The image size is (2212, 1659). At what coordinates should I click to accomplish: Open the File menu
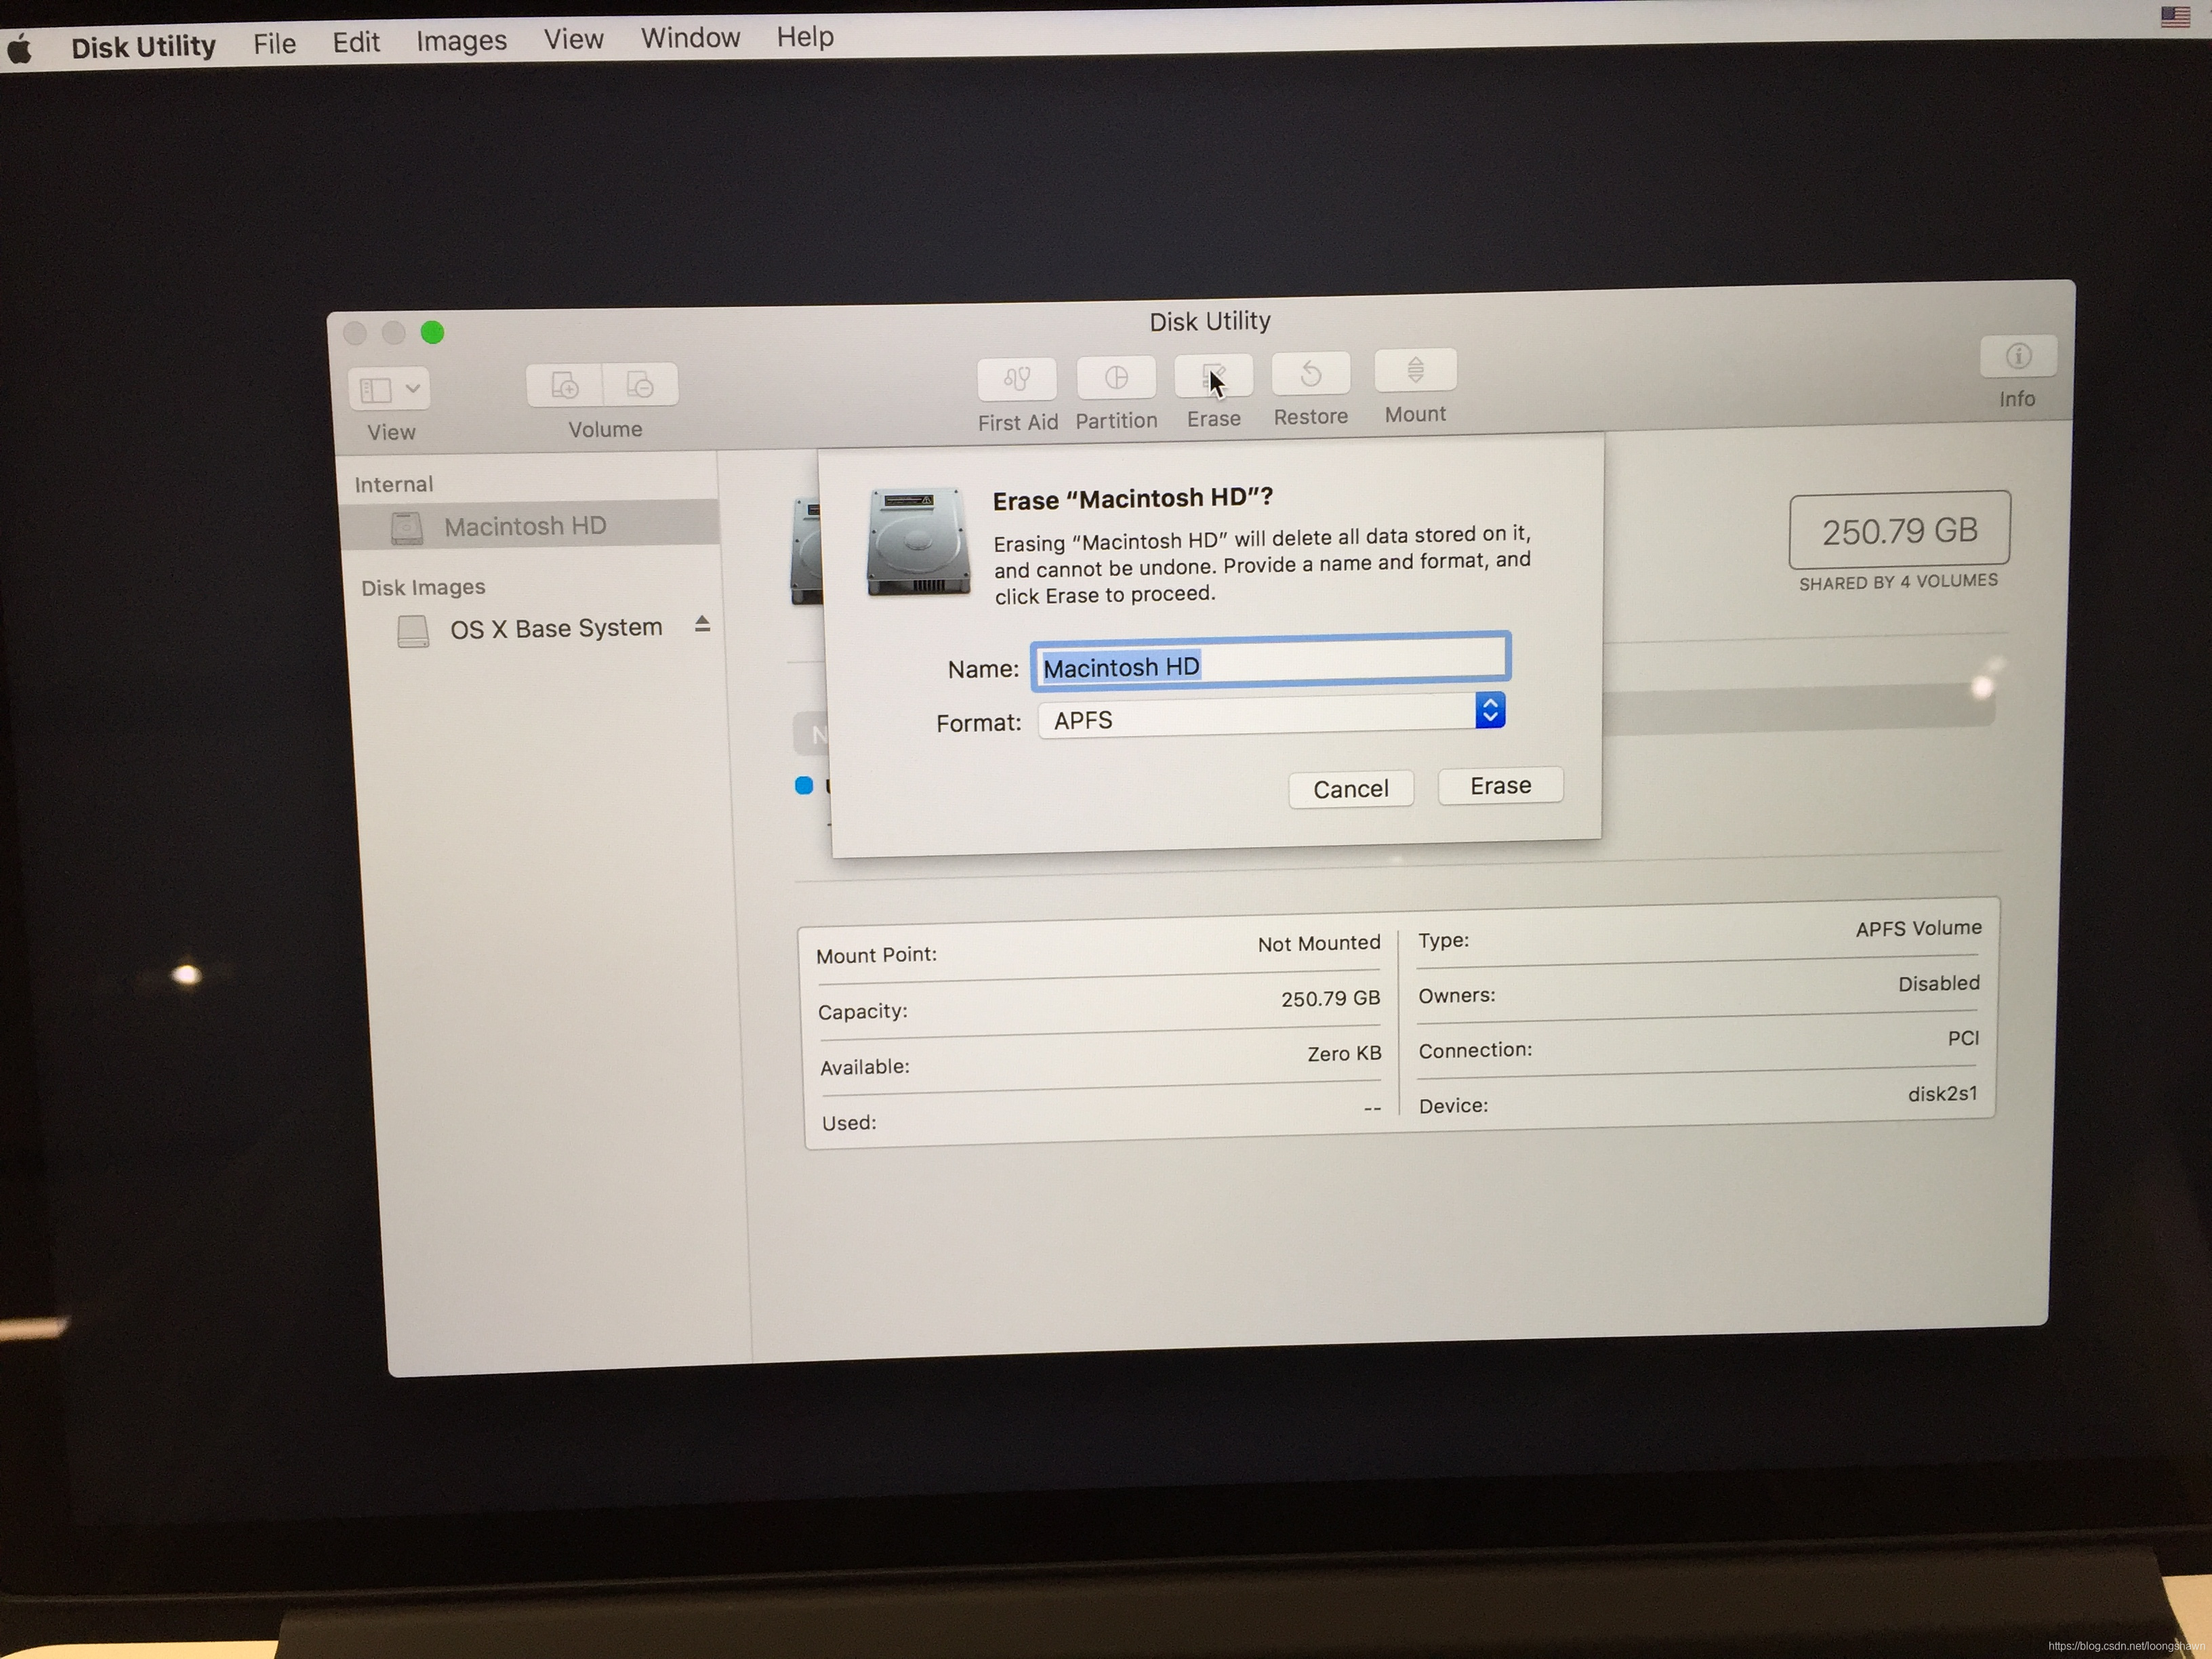tap(274, 44)
